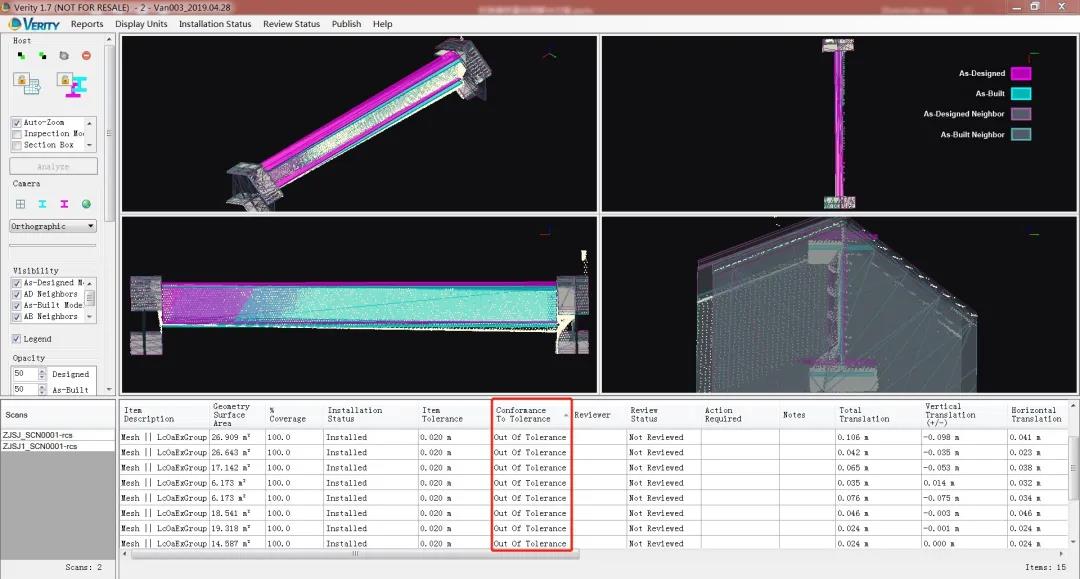Click the magenta As-Designed legend swatch

point(1020,73)
